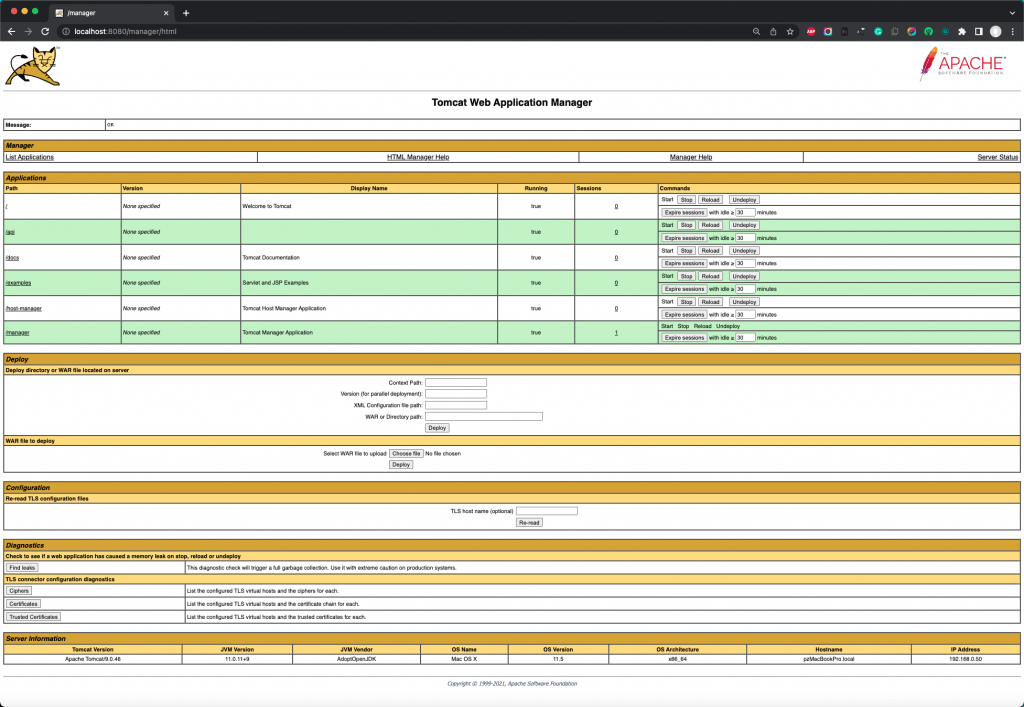Image resolution: width=1024 pixels, height=707 pixels.
Task: Open the green Grammarly extension icon
Action: 878,31
